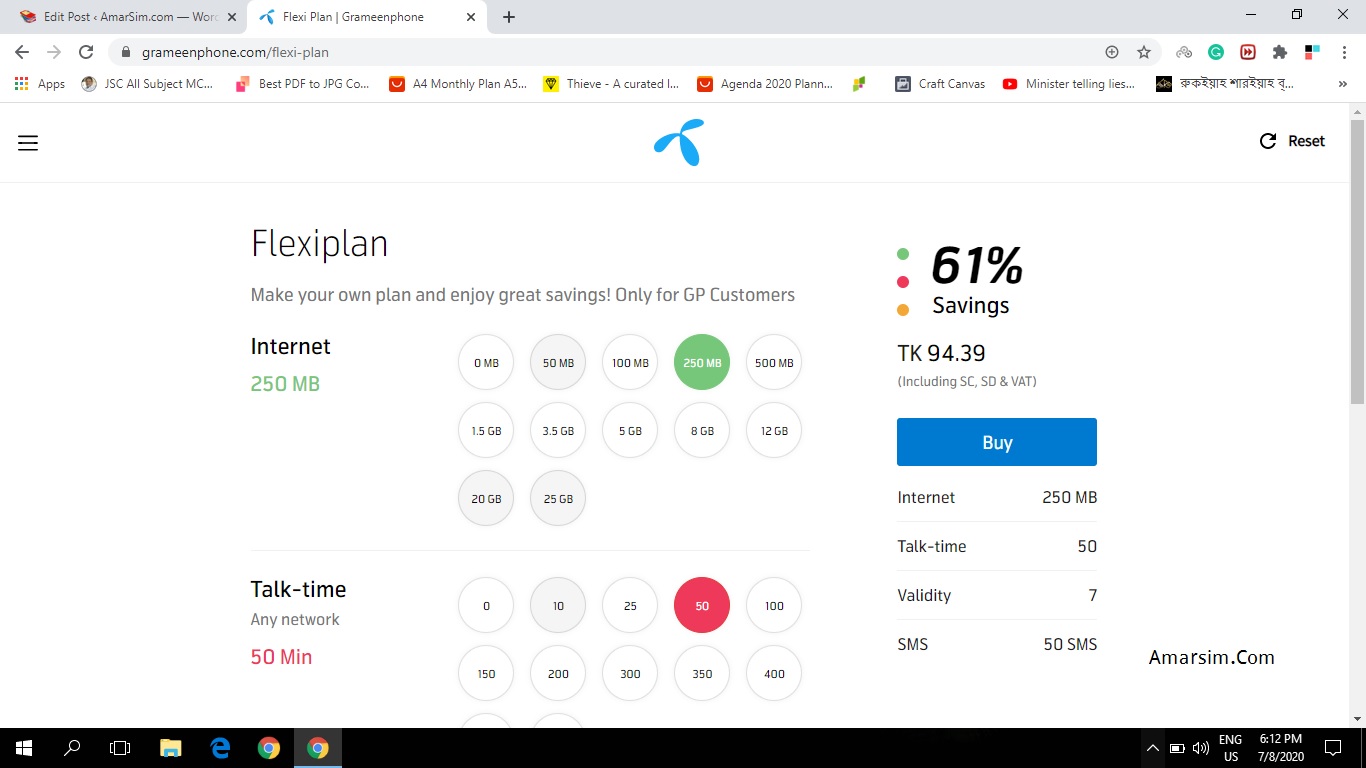This screenshot has width=1366, height=768.
Task: Select 300 minutes talk-time
Action: point(630,673)
